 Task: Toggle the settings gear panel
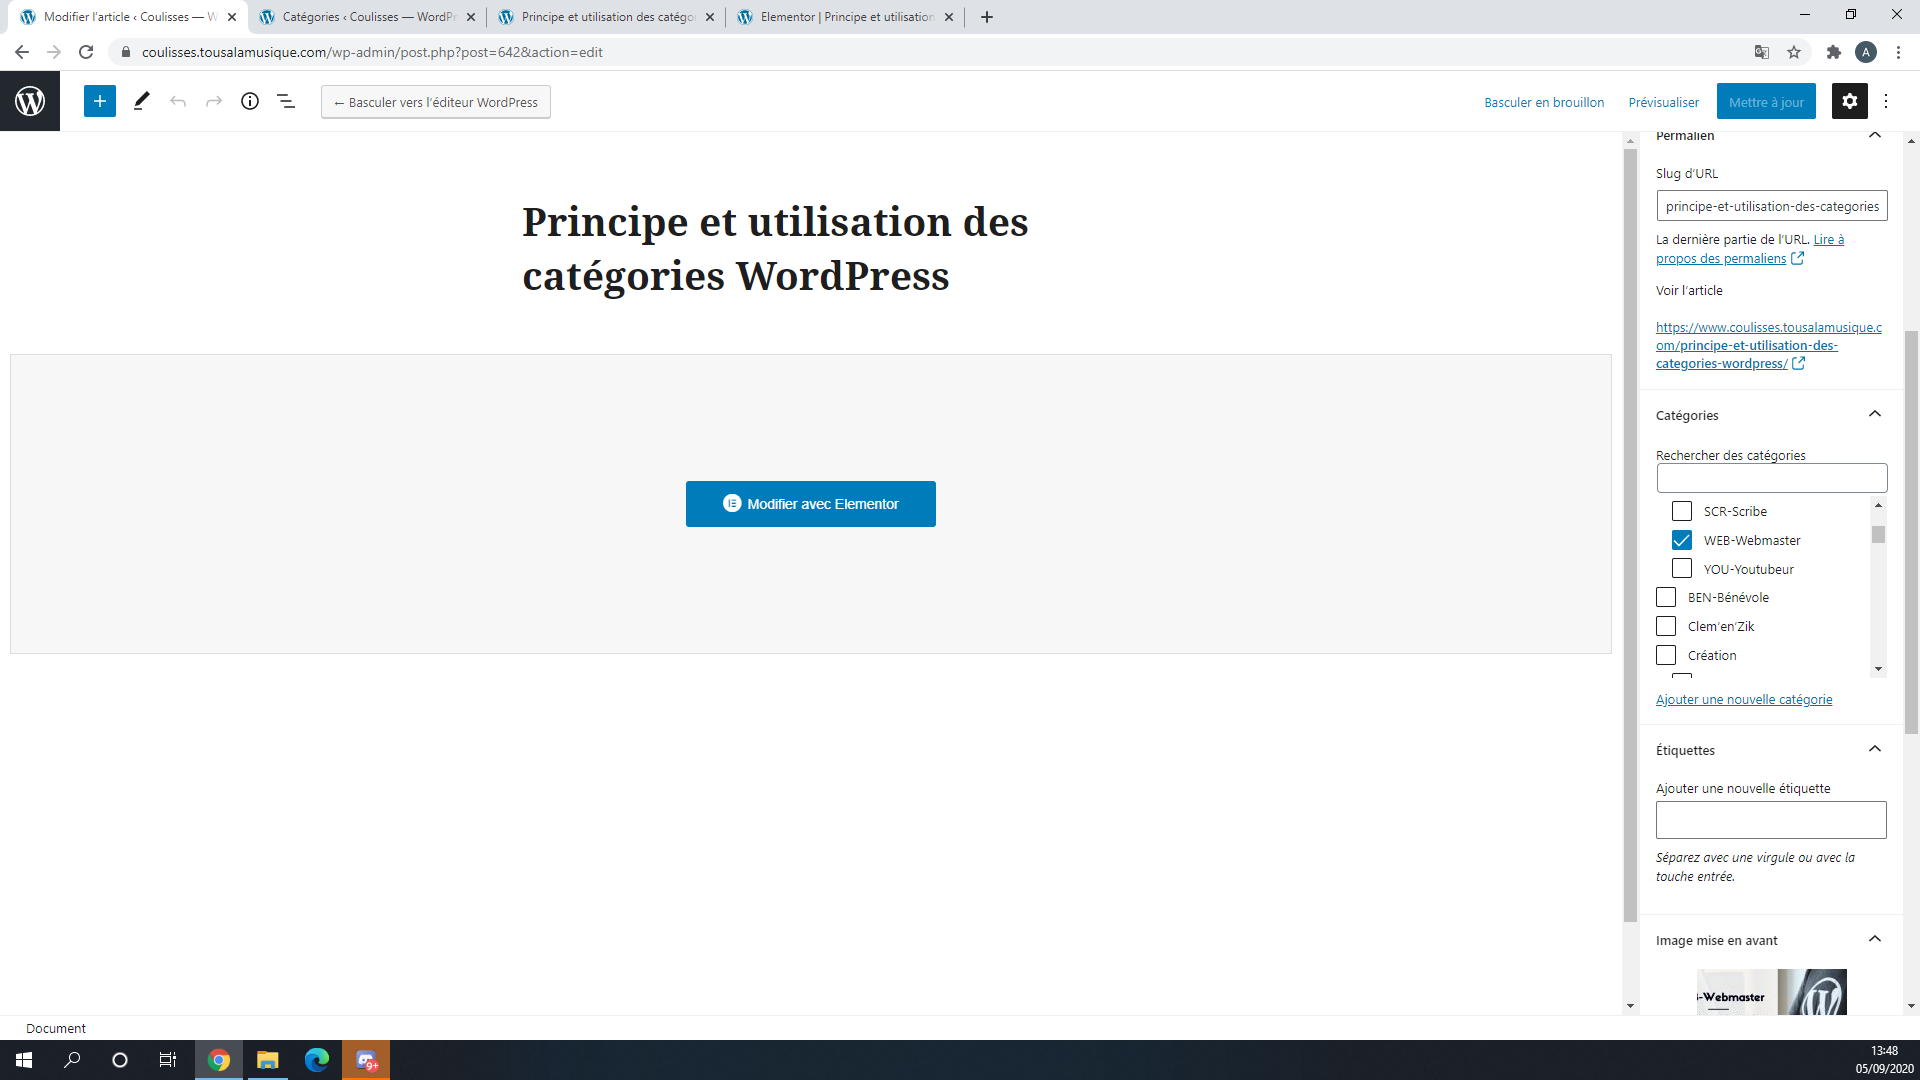1849,101
